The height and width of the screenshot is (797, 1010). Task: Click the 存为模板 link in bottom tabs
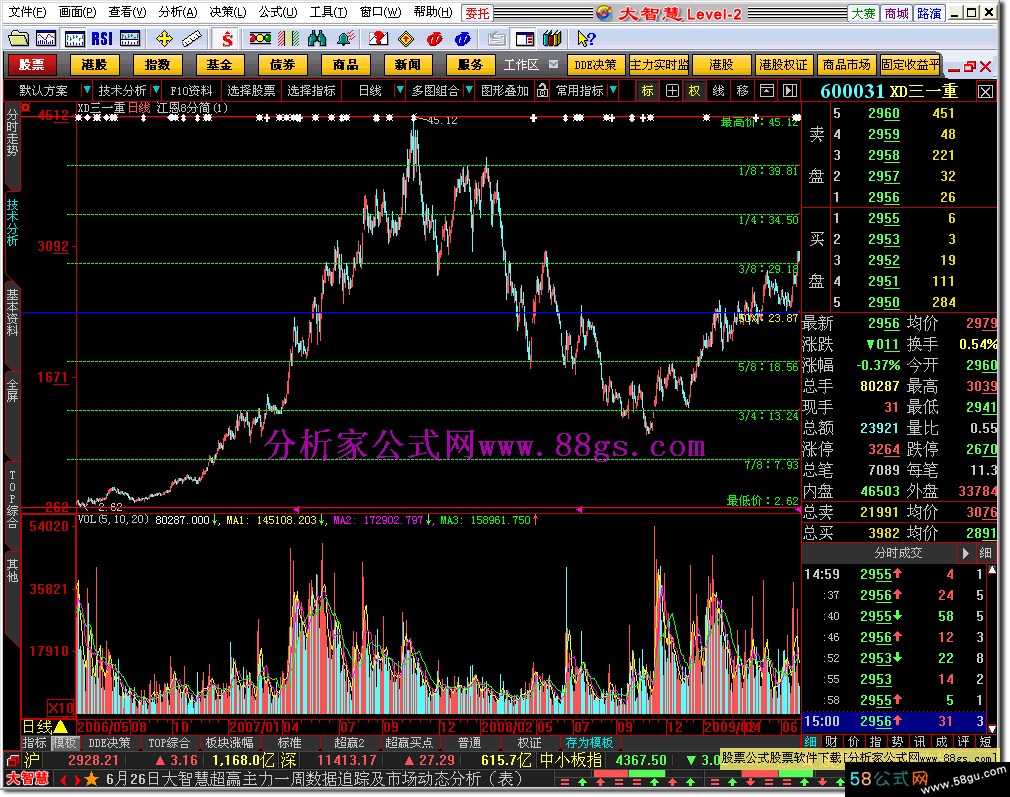pos(589,743)
